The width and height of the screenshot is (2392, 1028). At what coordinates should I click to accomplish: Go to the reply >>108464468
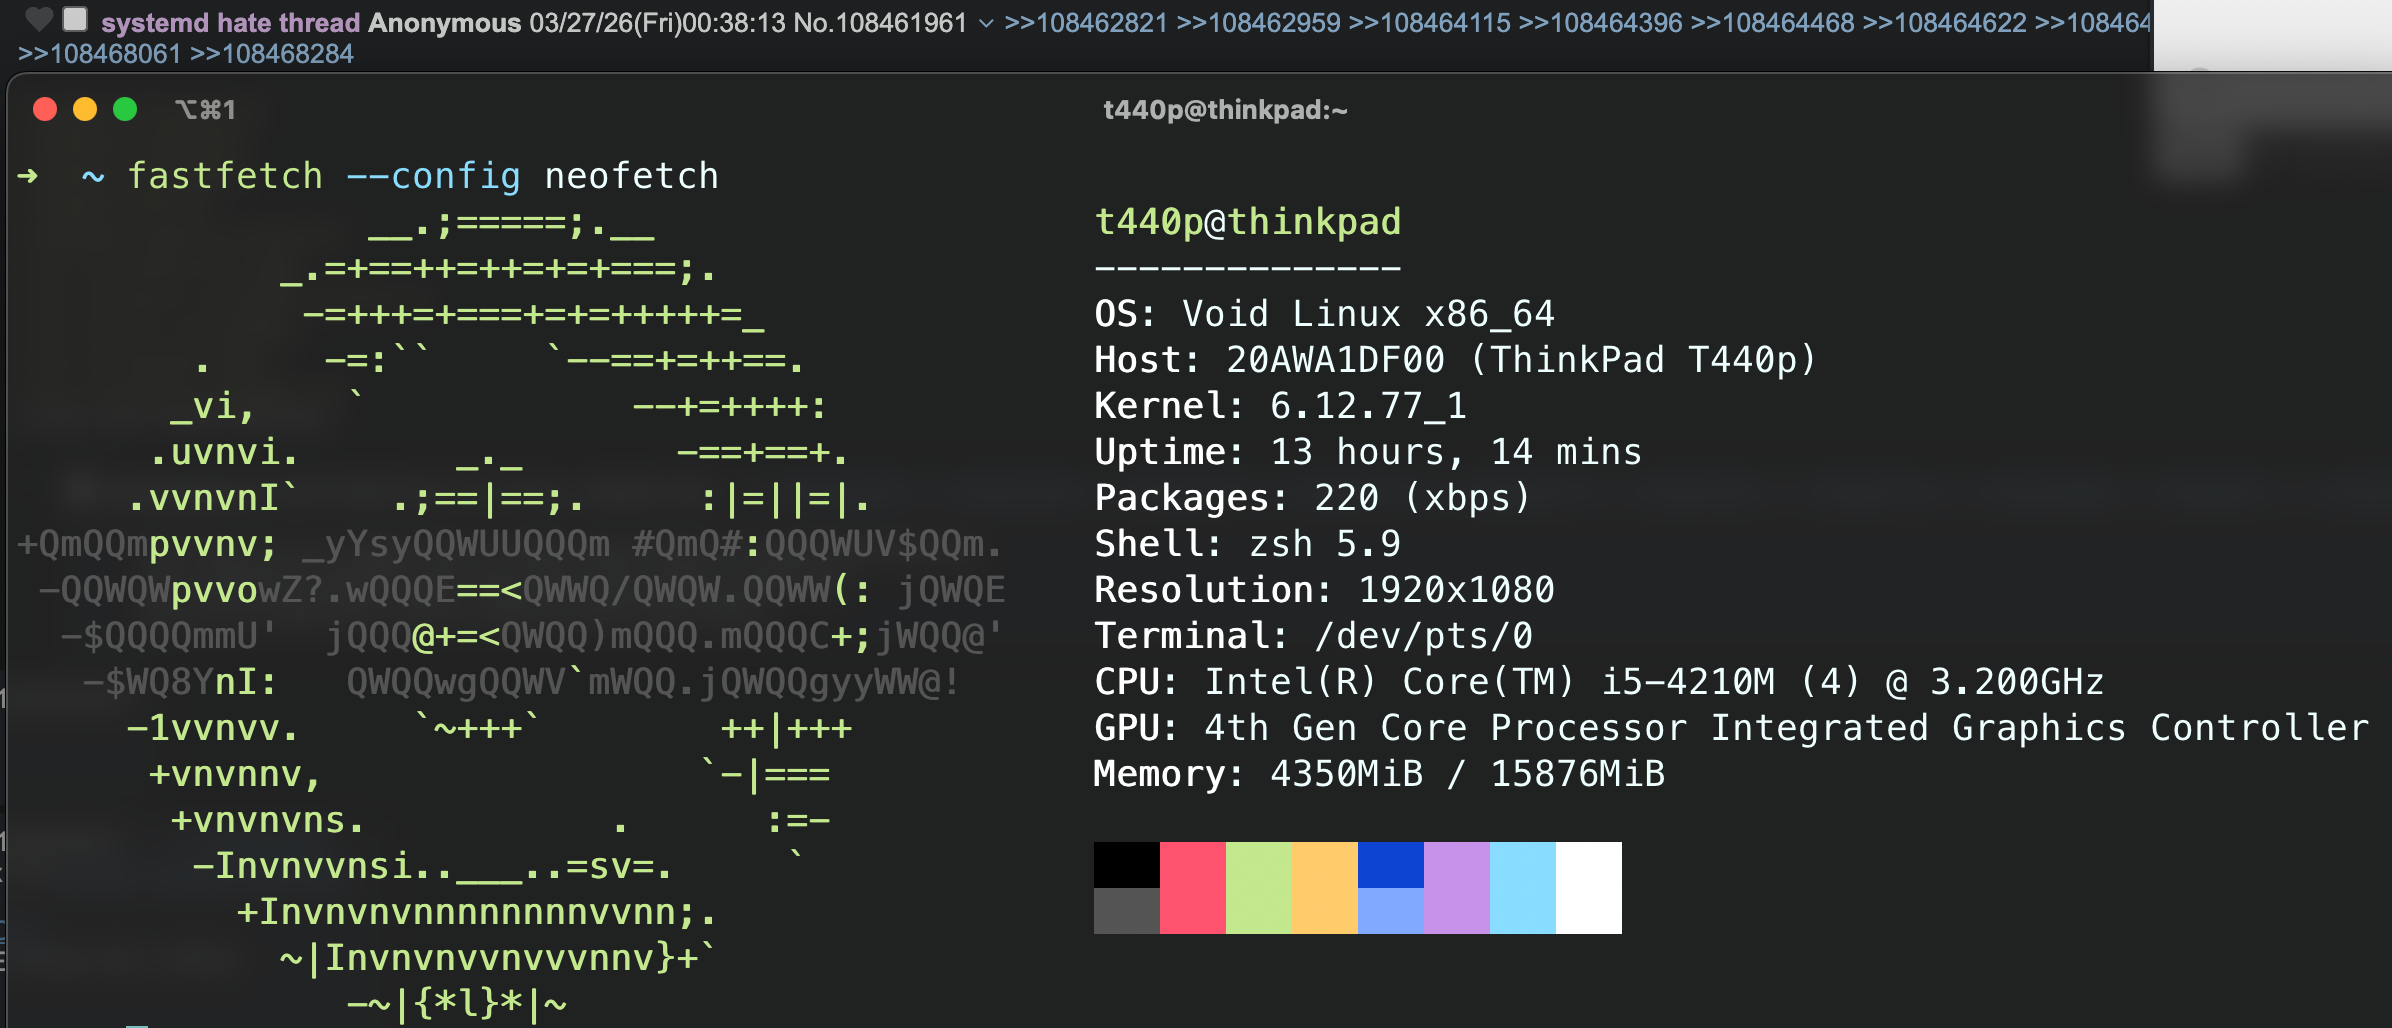(x=1773, y=22)
